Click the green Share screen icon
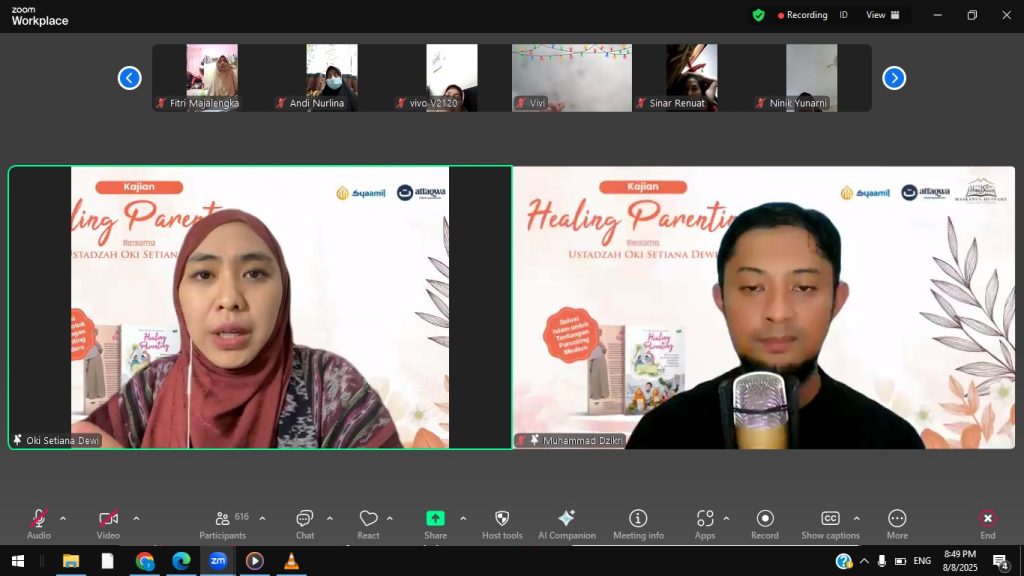The width and height of the screenshot is (1024, 576). pos(435,519)
